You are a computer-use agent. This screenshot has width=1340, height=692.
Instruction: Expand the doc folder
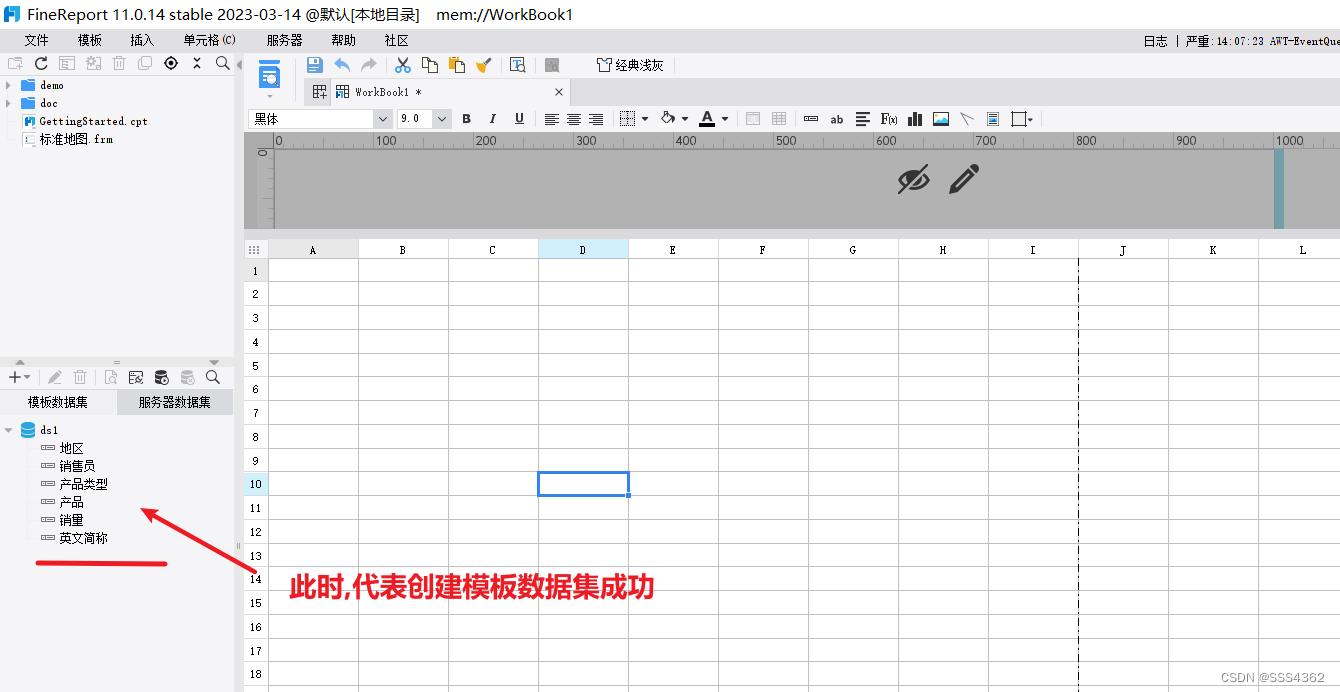coord(9,103)
